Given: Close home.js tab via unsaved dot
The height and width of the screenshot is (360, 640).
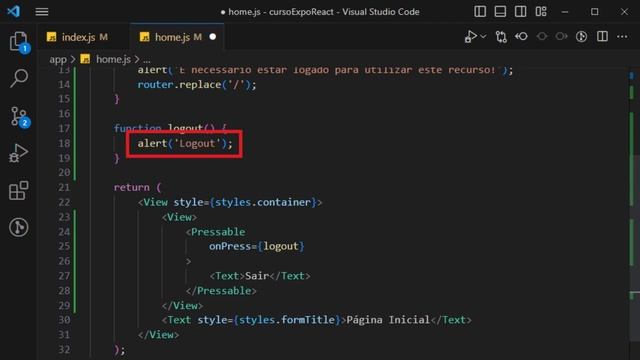Looking at the screenshot, I should click(x=213, y=37).
